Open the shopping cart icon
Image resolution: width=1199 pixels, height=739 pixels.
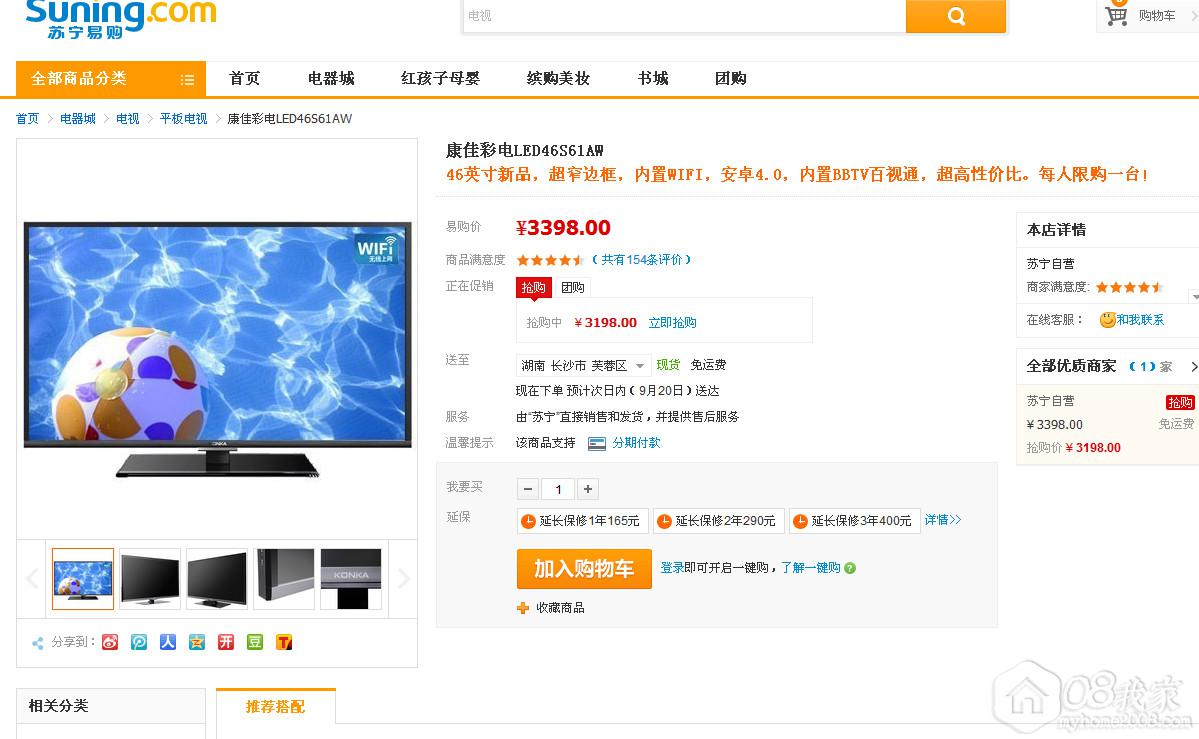(x=1116, y=15)
